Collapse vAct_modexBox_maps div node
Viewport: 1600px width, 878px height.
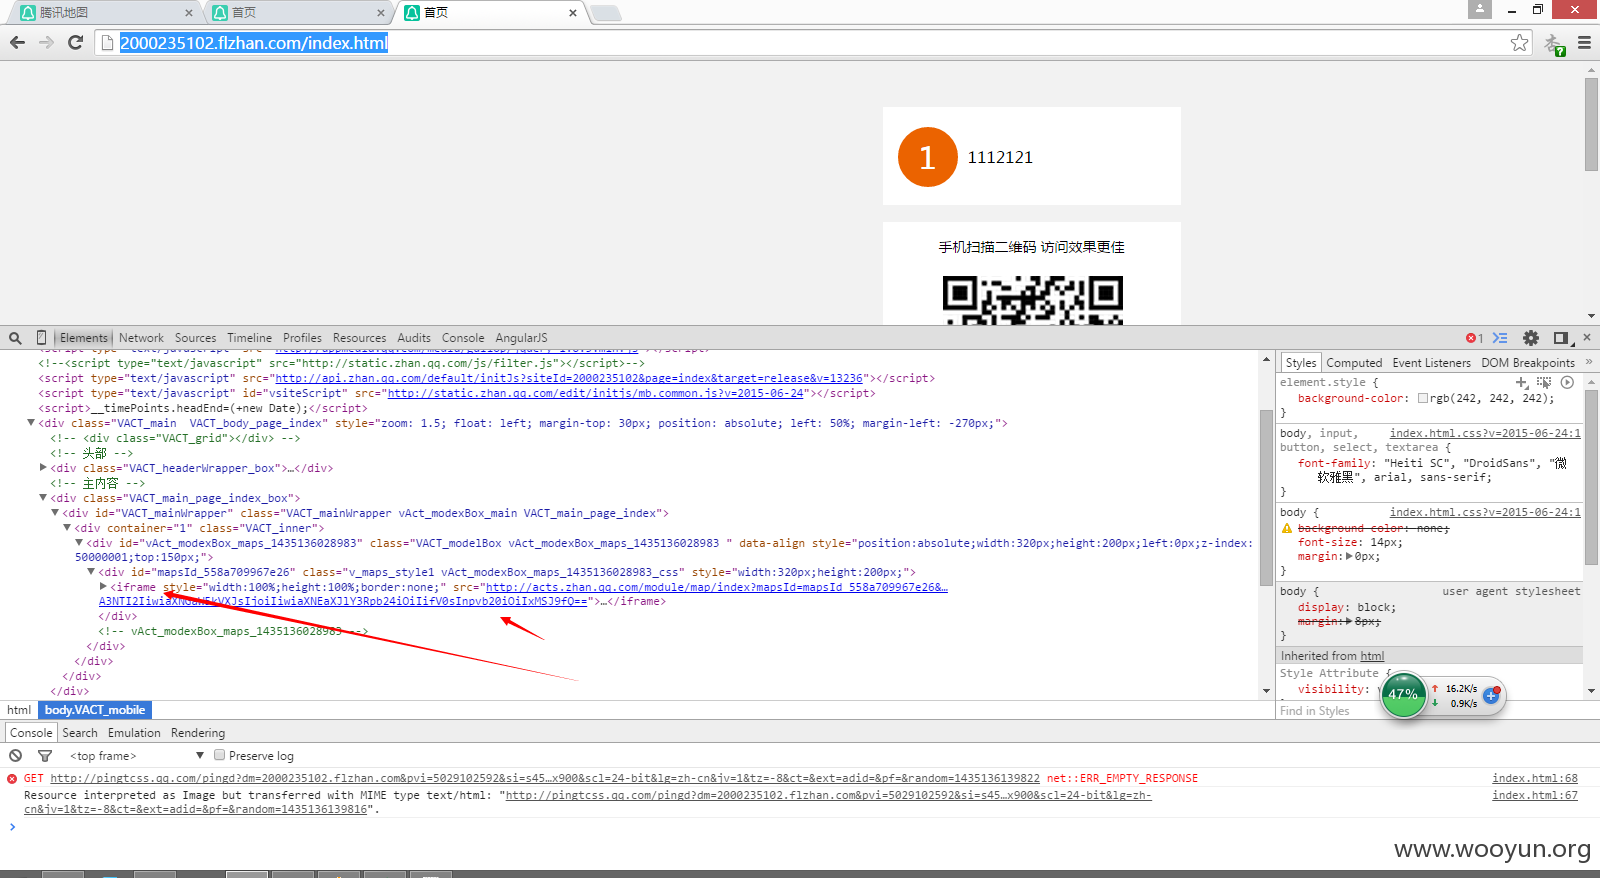point(79,542)
